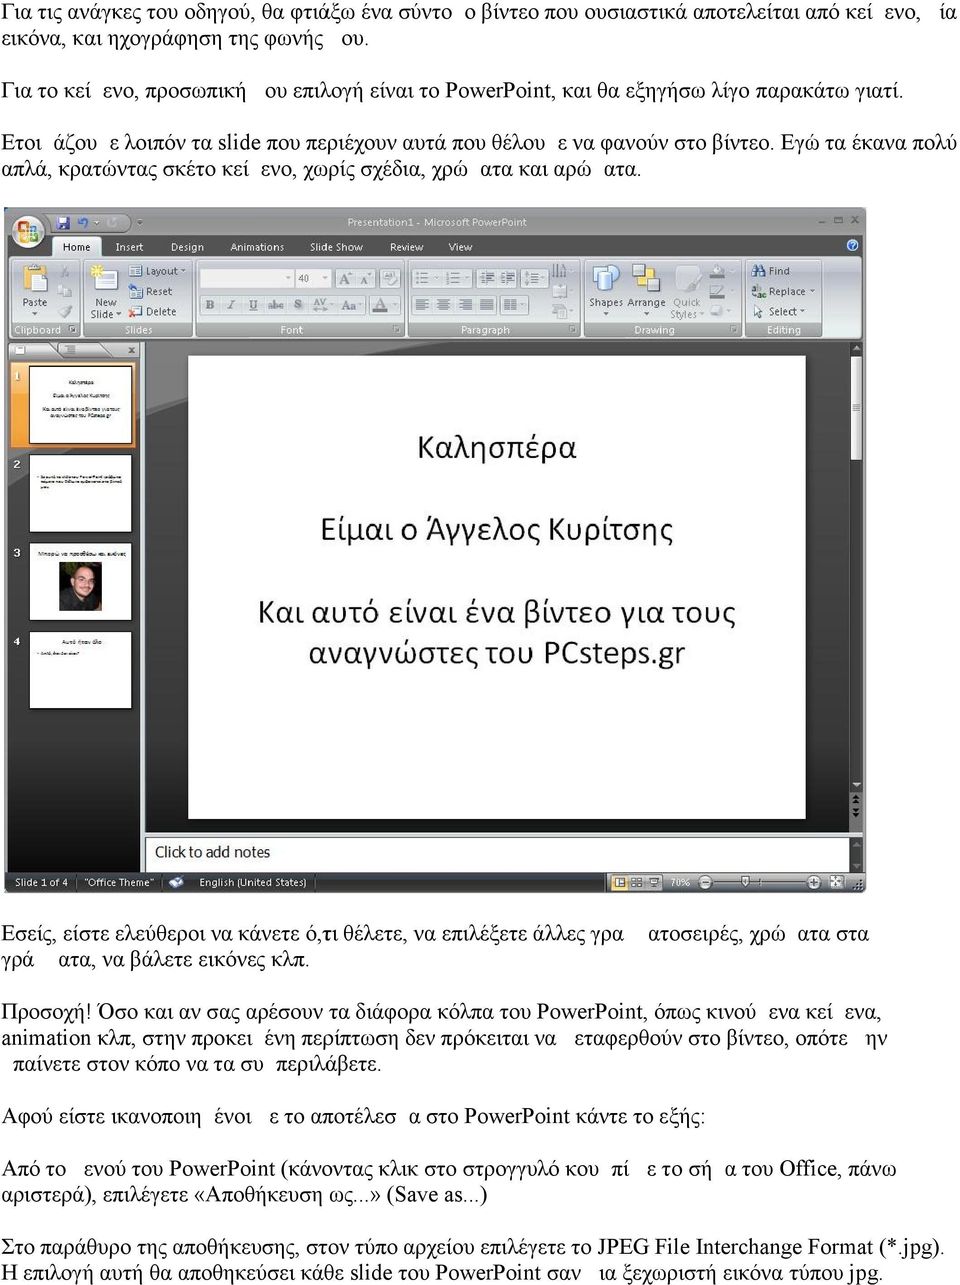960x1285 pixels.
Task: Center the text
Action: coord(444,305)
